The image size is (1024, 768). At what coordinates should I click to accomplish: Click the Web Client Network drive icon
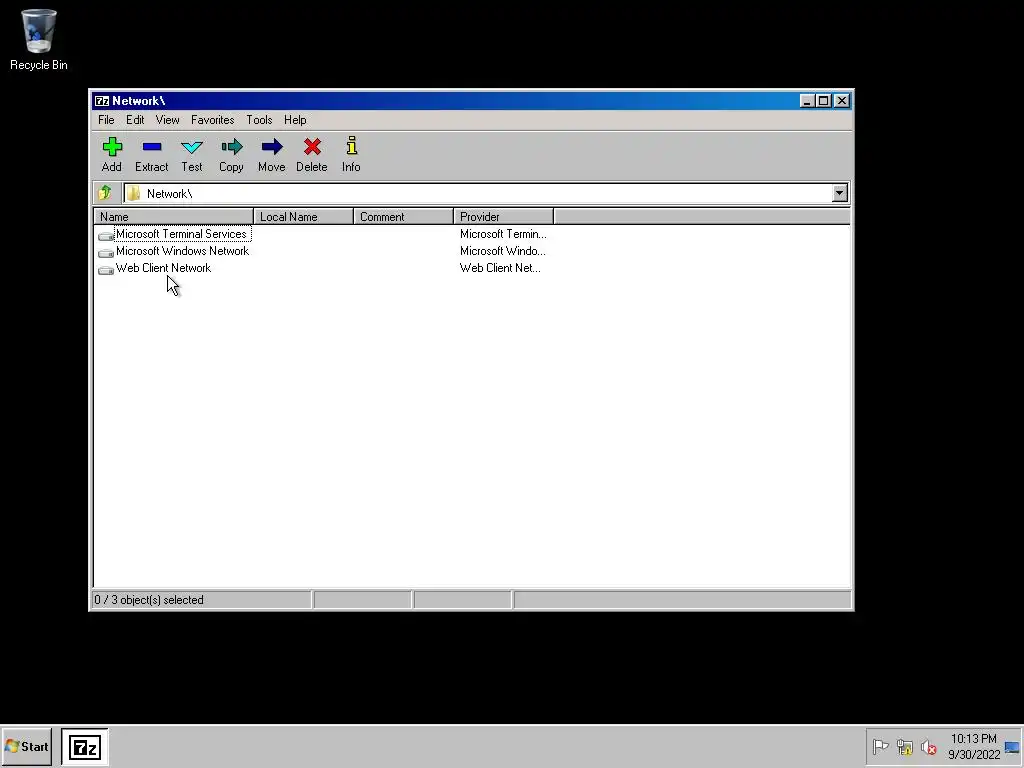(x=106, y=268)
